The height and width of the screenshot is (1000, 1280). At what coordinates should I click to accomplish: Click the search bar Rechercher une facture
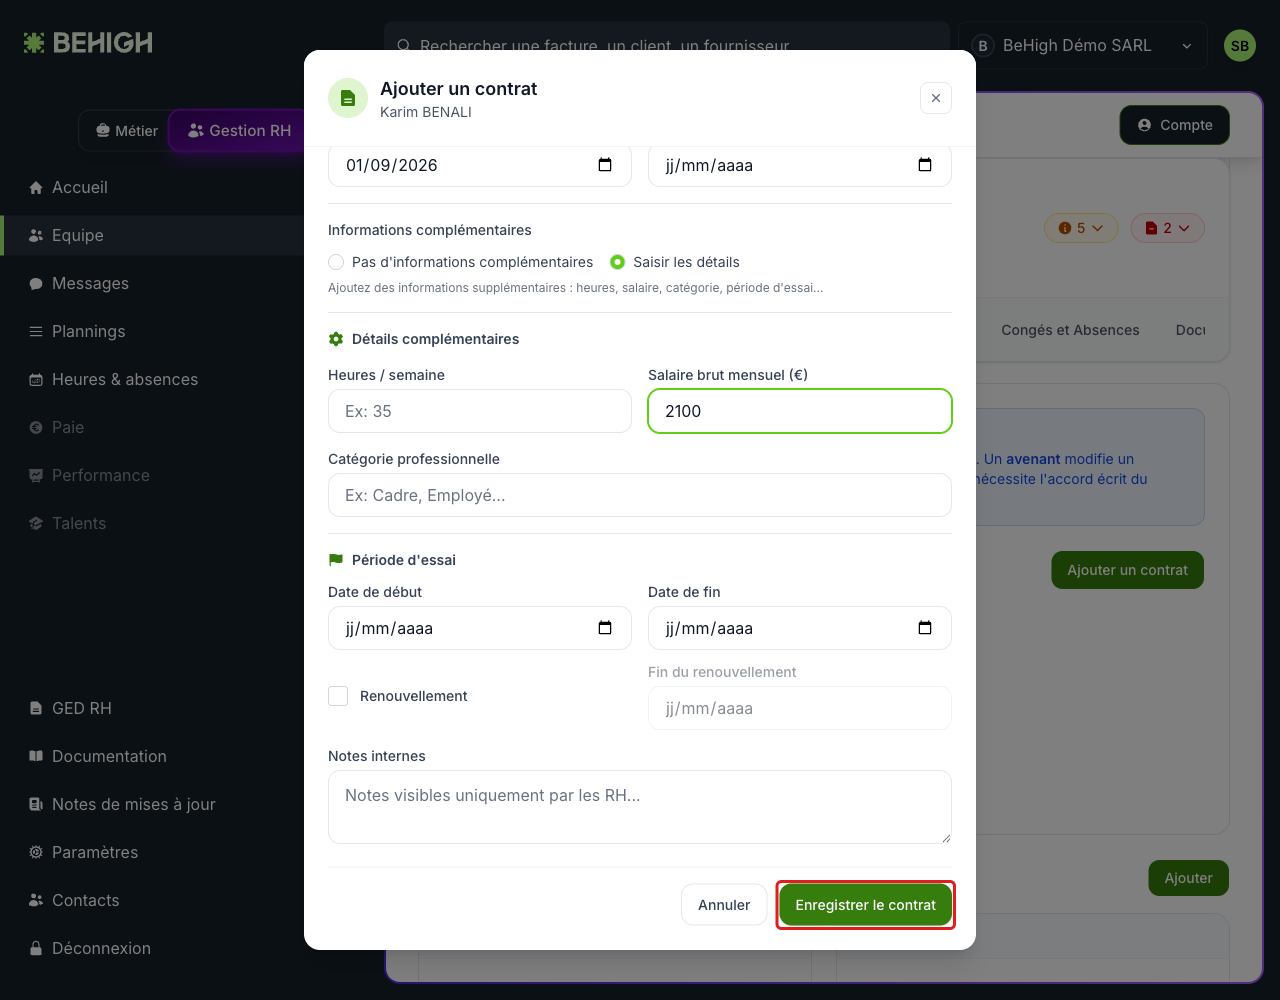coord(667,46)
